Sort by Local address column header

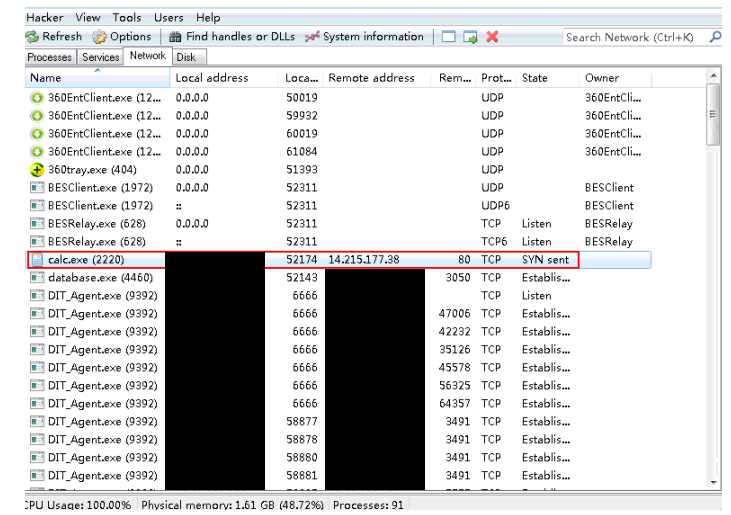tap(224, 78)
